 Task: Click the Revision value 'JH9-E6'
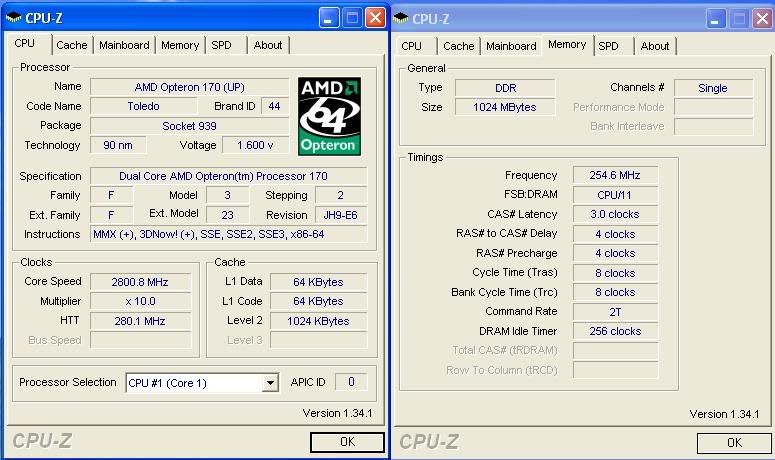341,215
